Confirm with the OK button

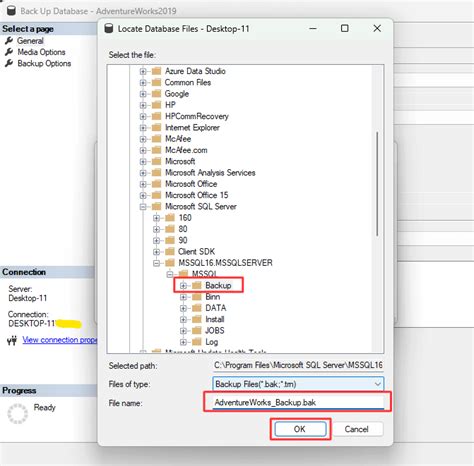(x=300, y=429)
